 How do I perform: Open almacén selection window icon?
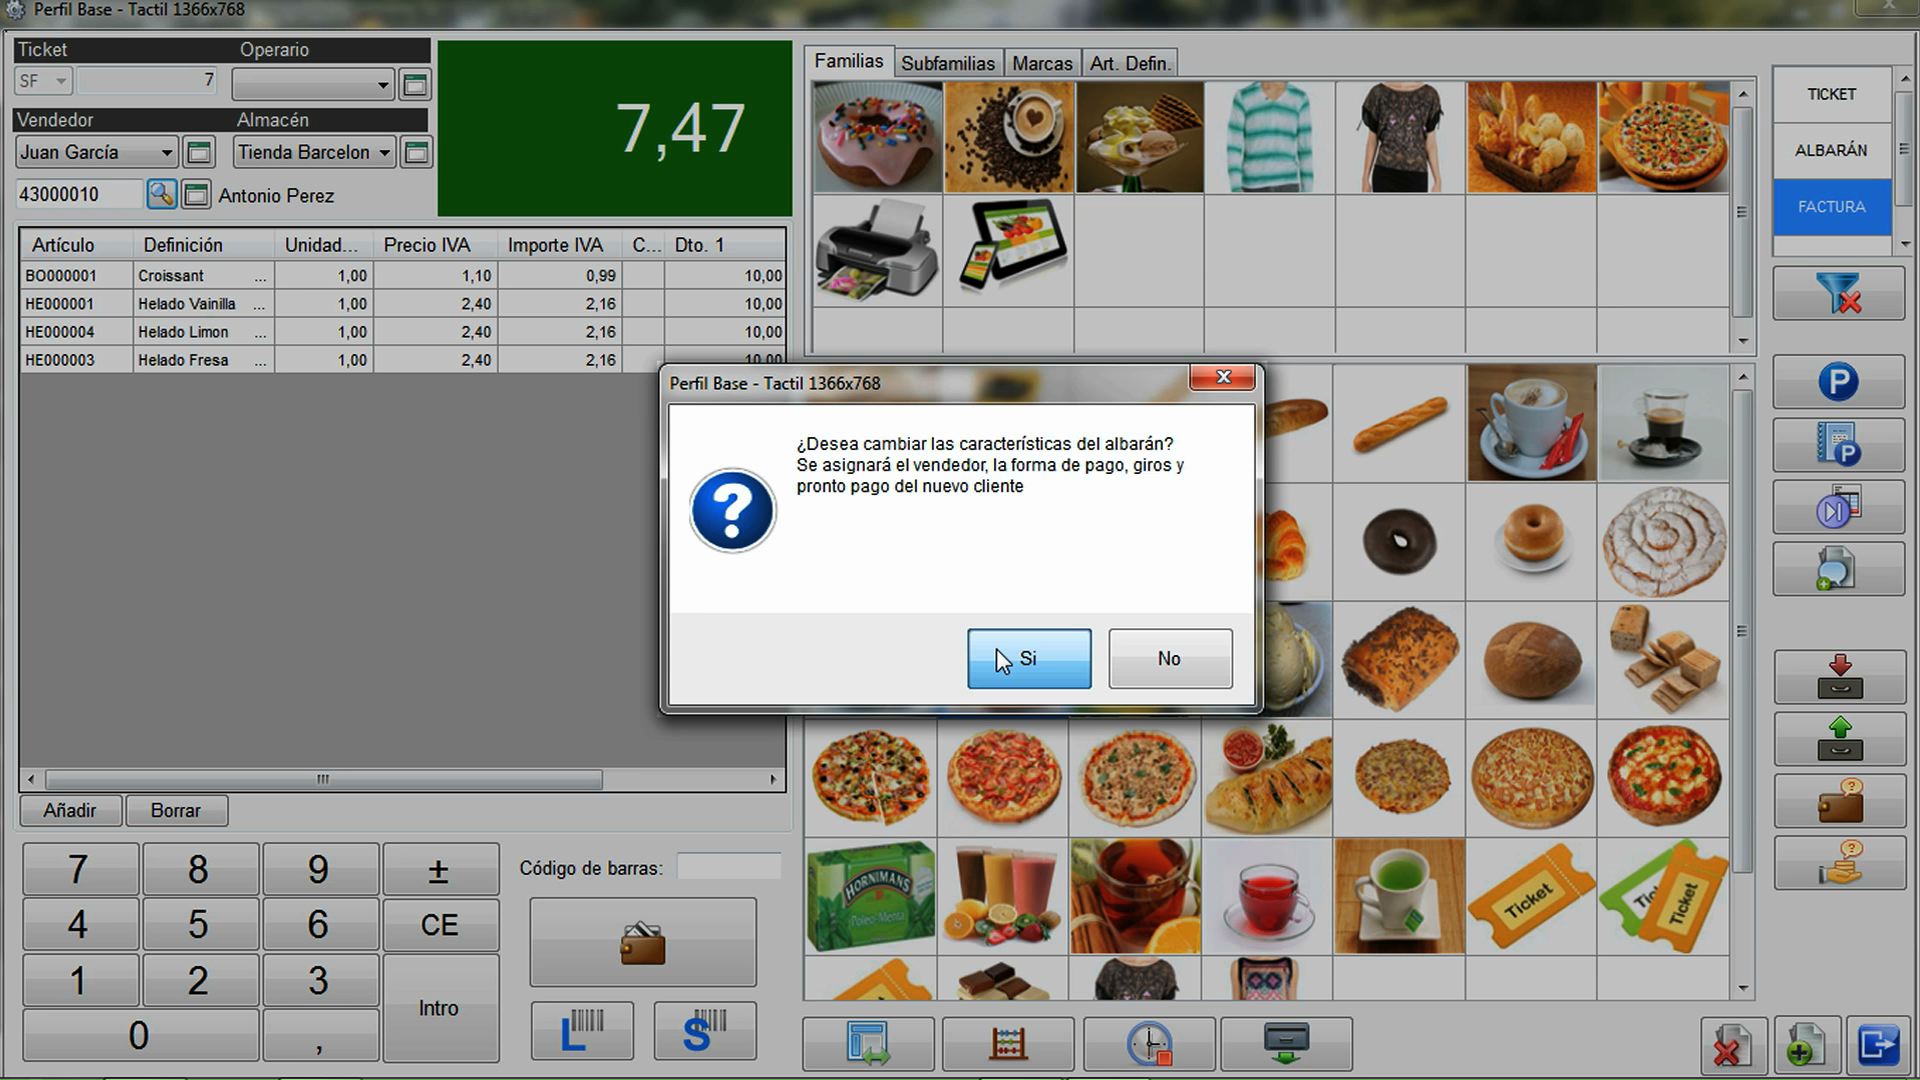click(x=416, y=153)
